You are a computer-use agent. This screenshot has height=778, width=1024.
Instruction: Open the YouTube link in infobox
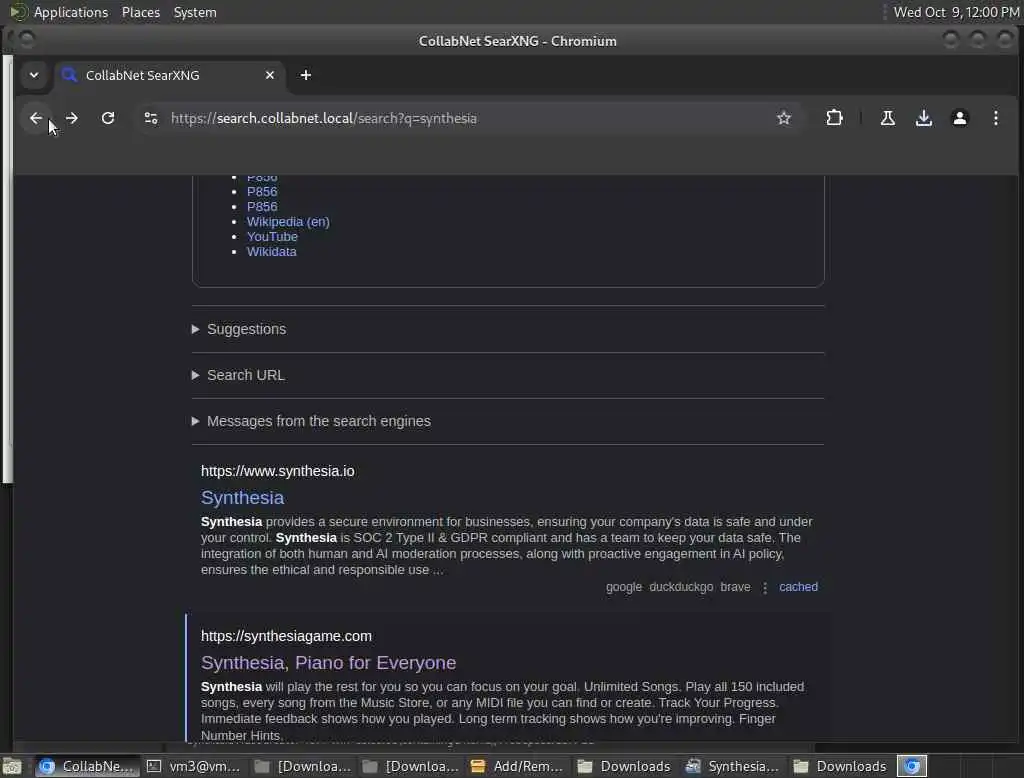pyautogui.click(x=272, y=236)
